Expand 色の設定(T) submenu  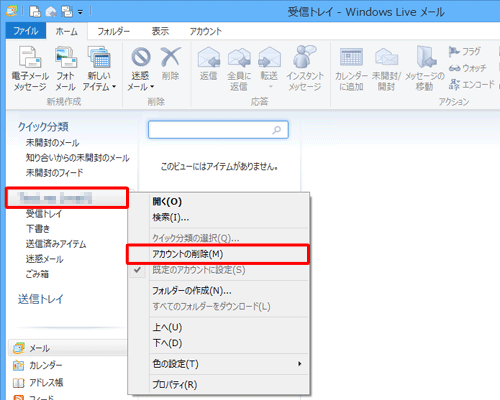pos(218,364)
